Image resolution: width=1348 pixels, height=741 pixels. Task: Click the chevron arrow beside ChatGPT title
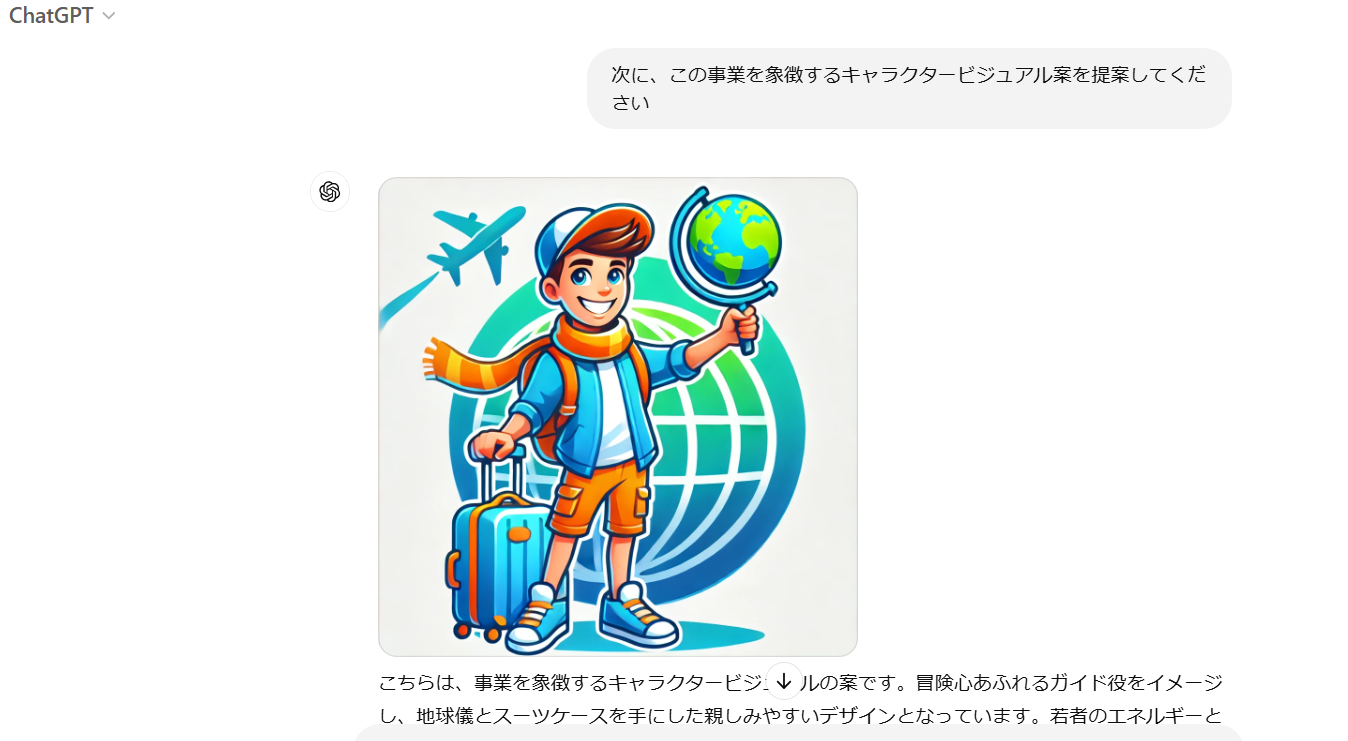coord(108,16)
